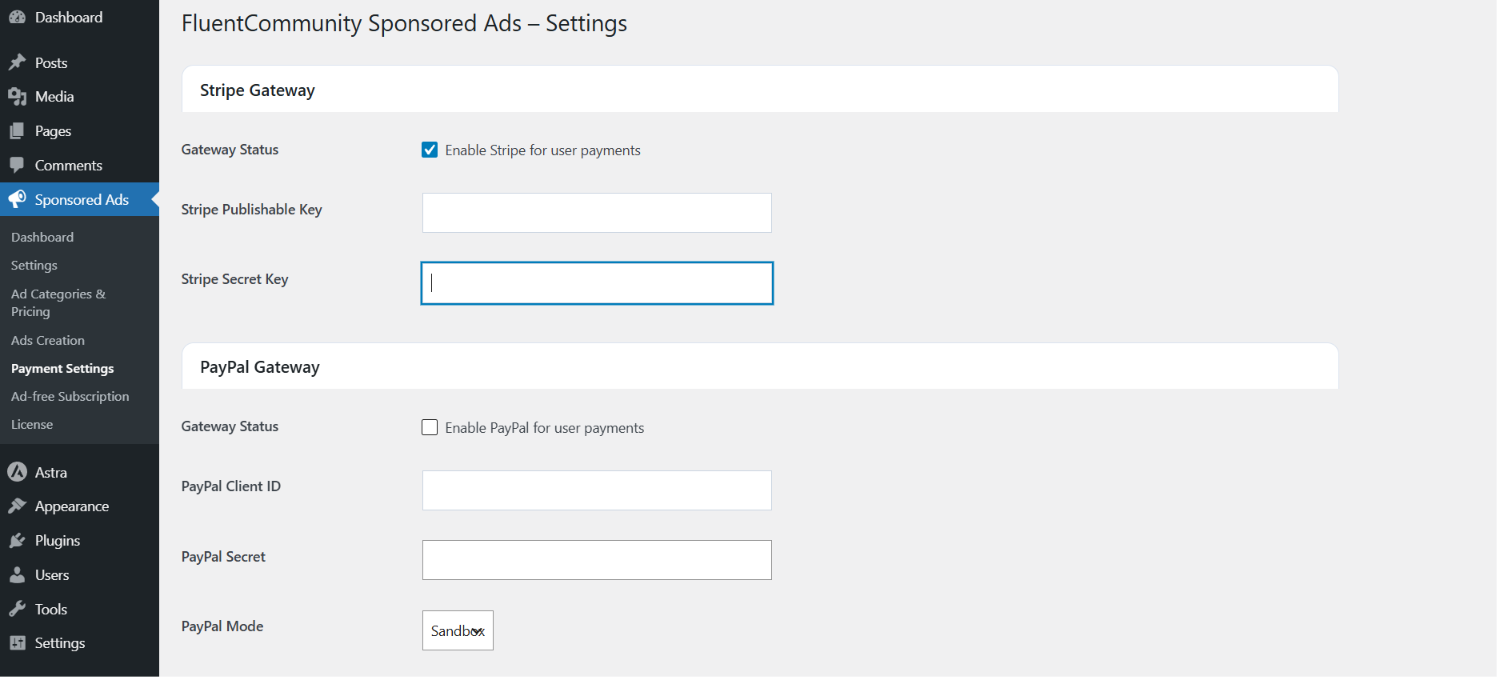
Task: Click the Appearance paintbrush icon
Action: coord(17,506)
